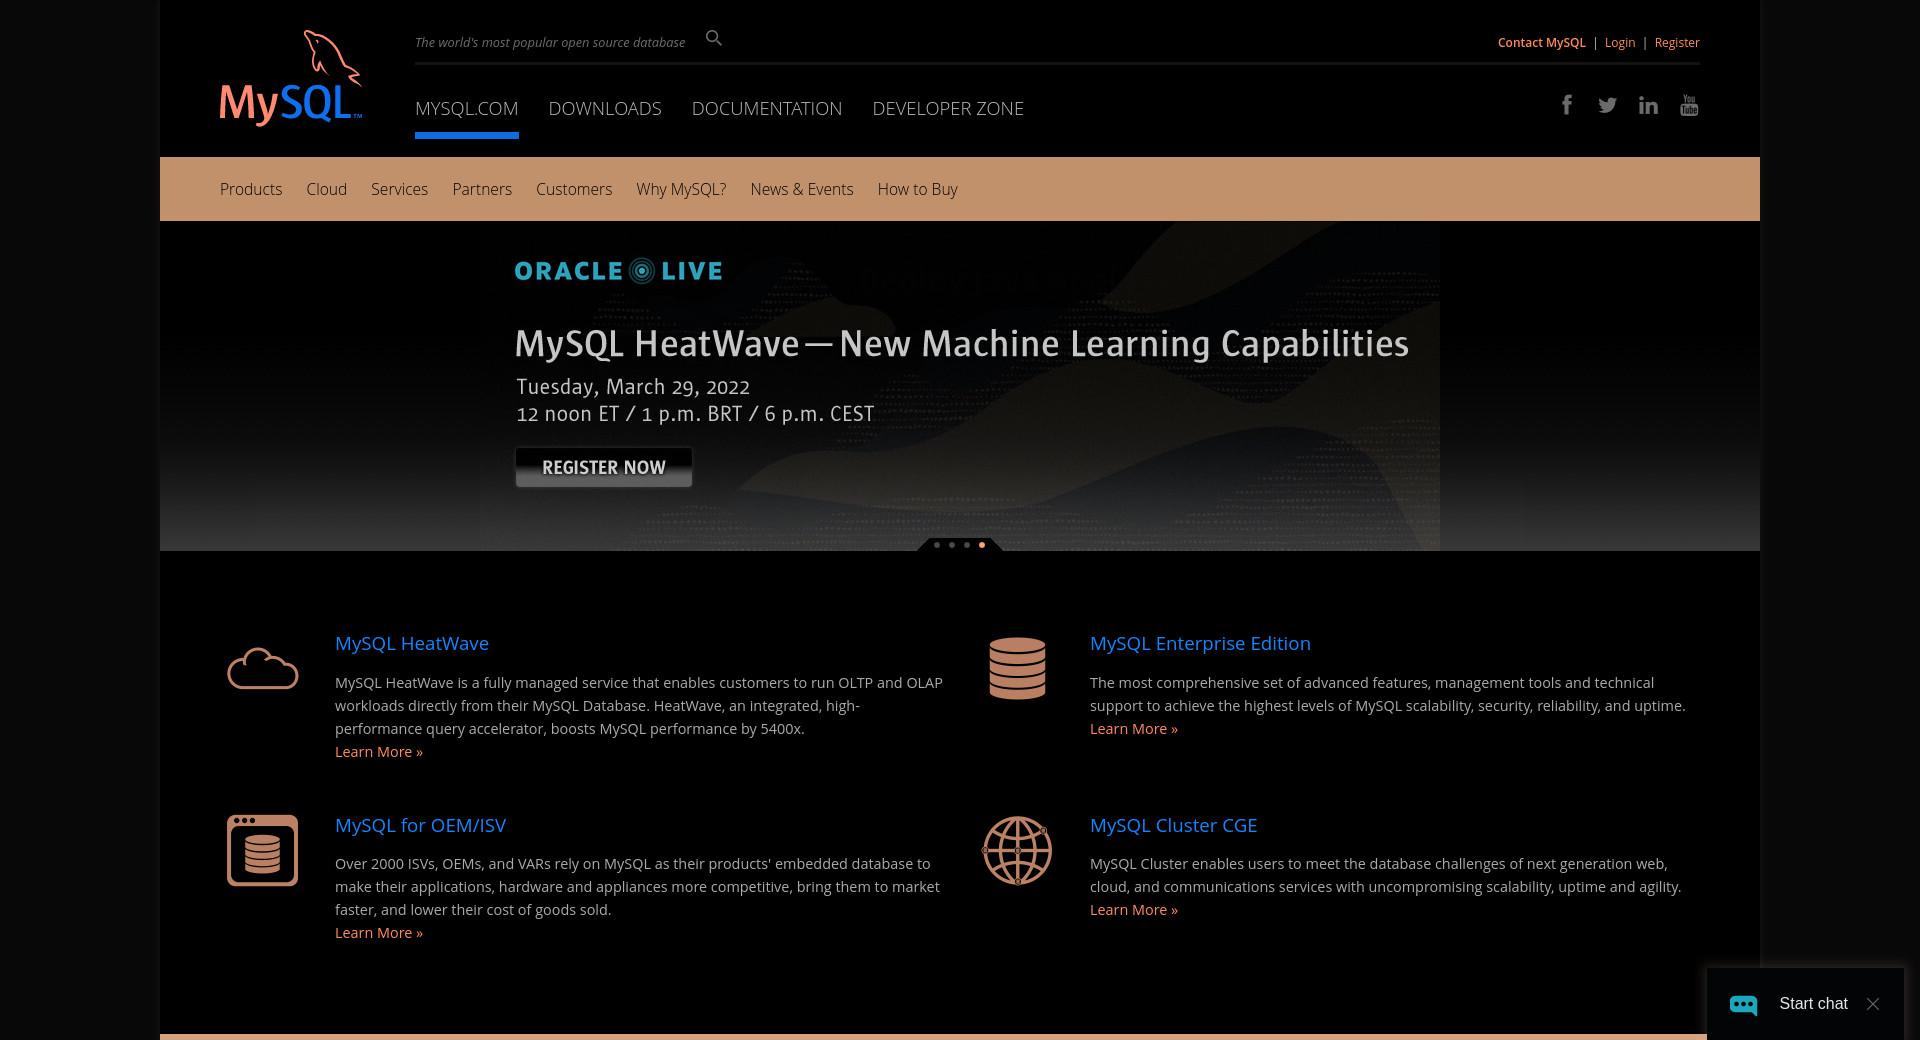Viewport: 1920px width, 1040px height.
Task: Click Learn More under MySQL Cluster CGE
Action: (x=1134, y=910)
